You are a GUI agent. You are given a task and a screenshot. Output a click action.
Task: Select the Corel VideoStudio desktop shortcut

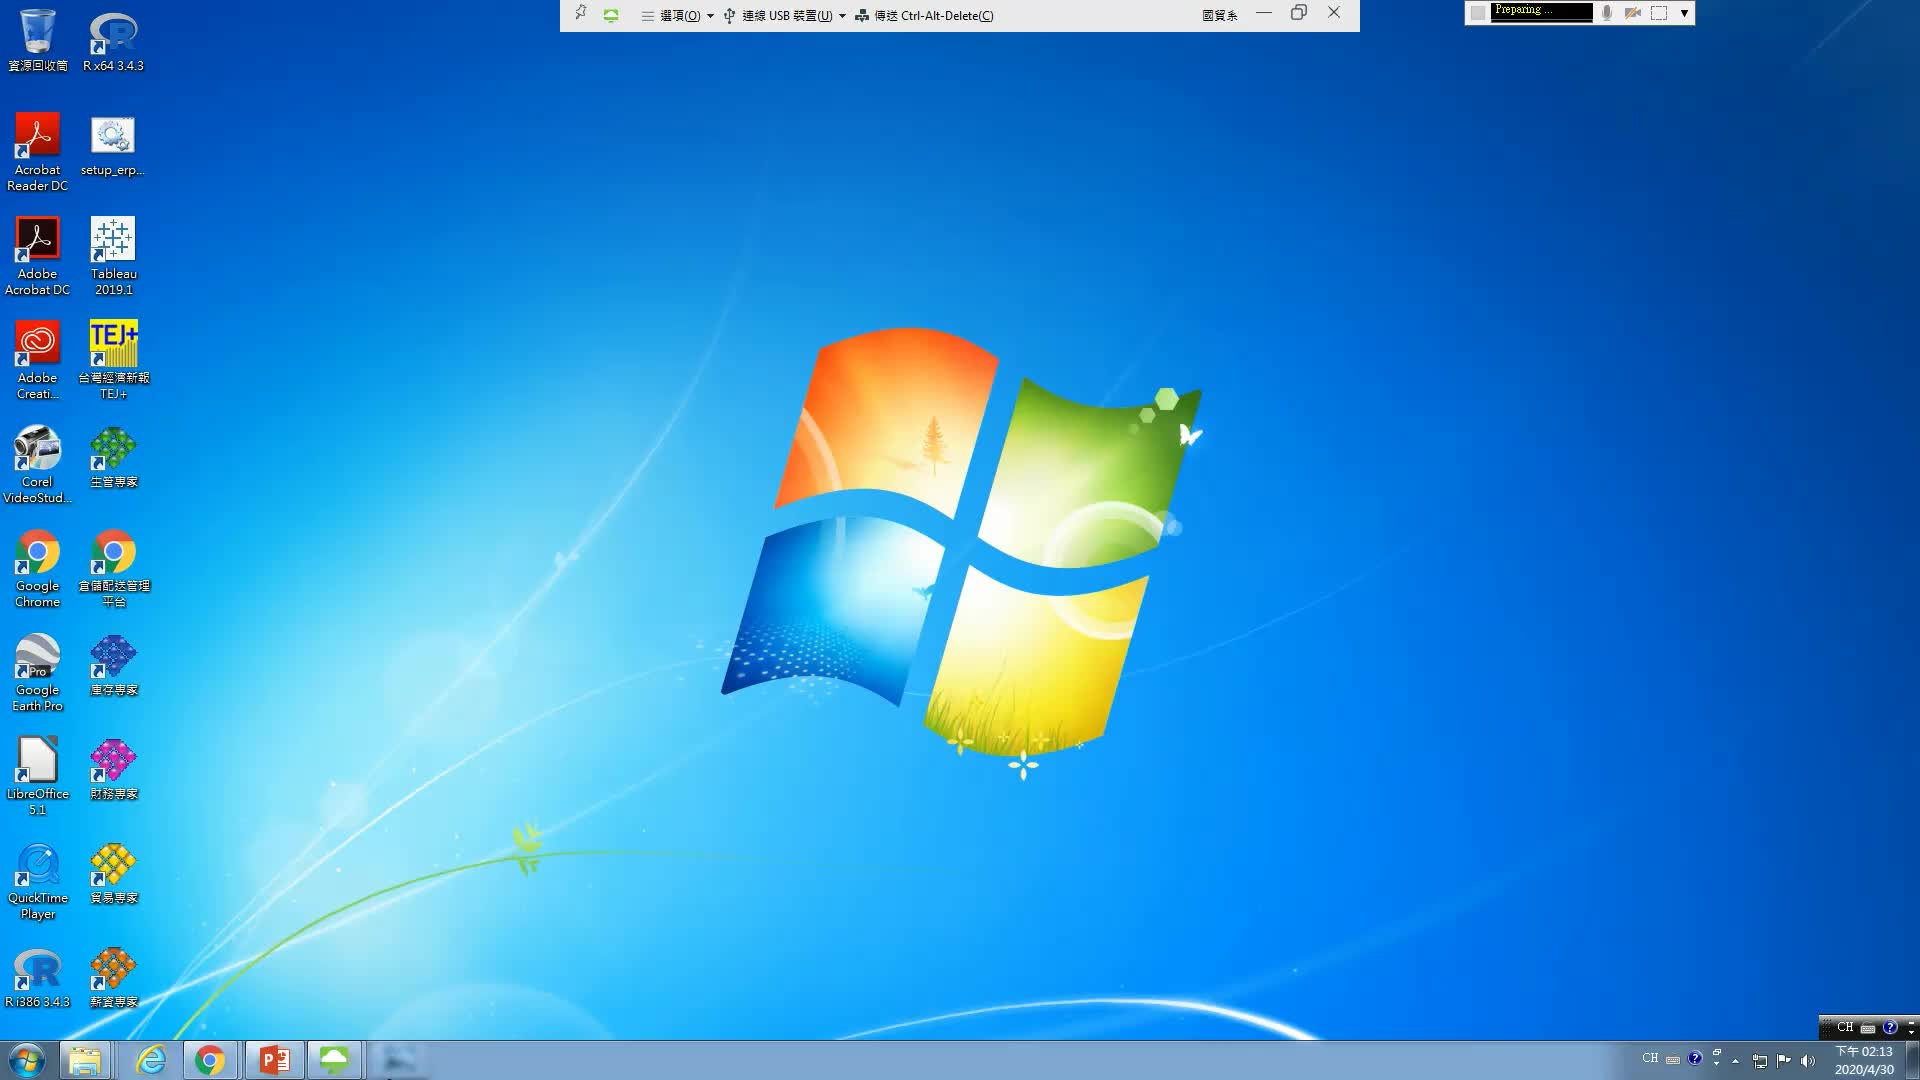click(x=38, y=464)
